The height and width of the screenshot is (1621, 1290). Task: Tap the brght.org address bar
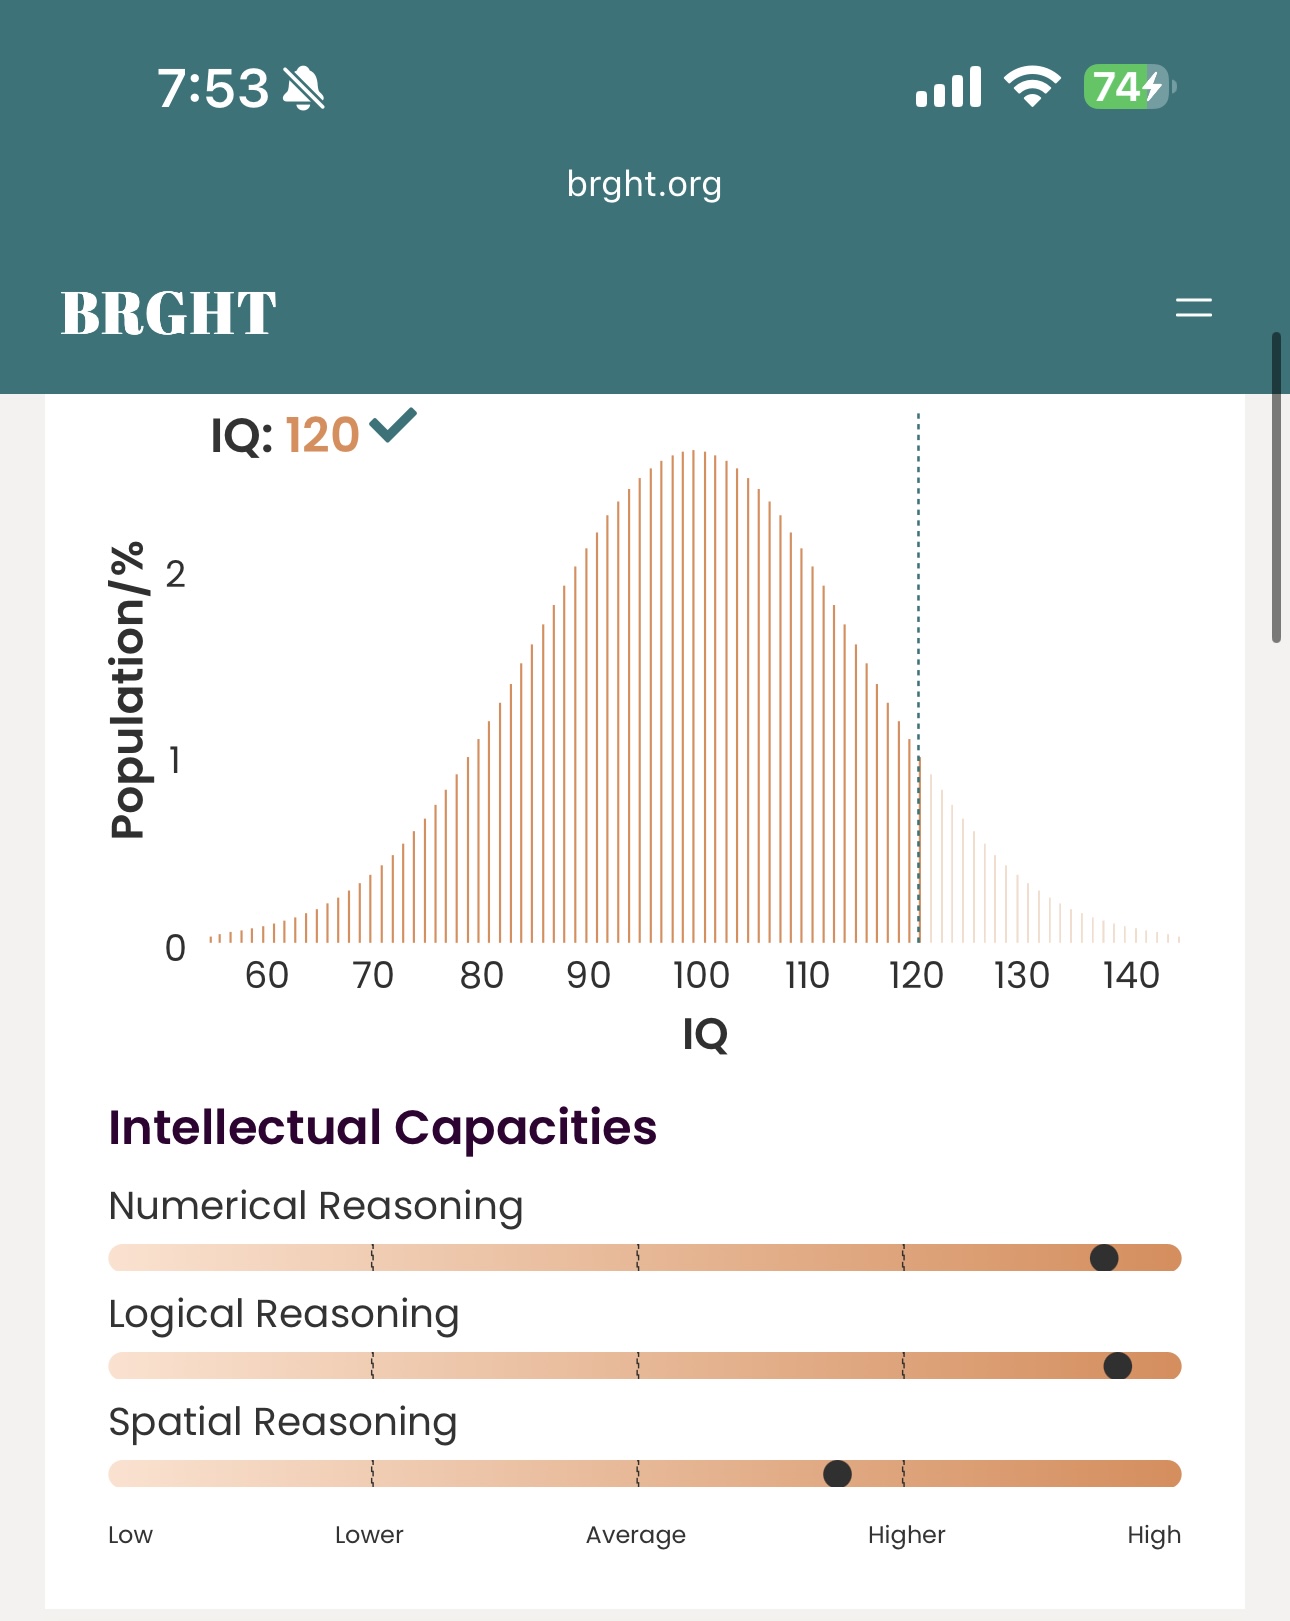tap(644, 184)
